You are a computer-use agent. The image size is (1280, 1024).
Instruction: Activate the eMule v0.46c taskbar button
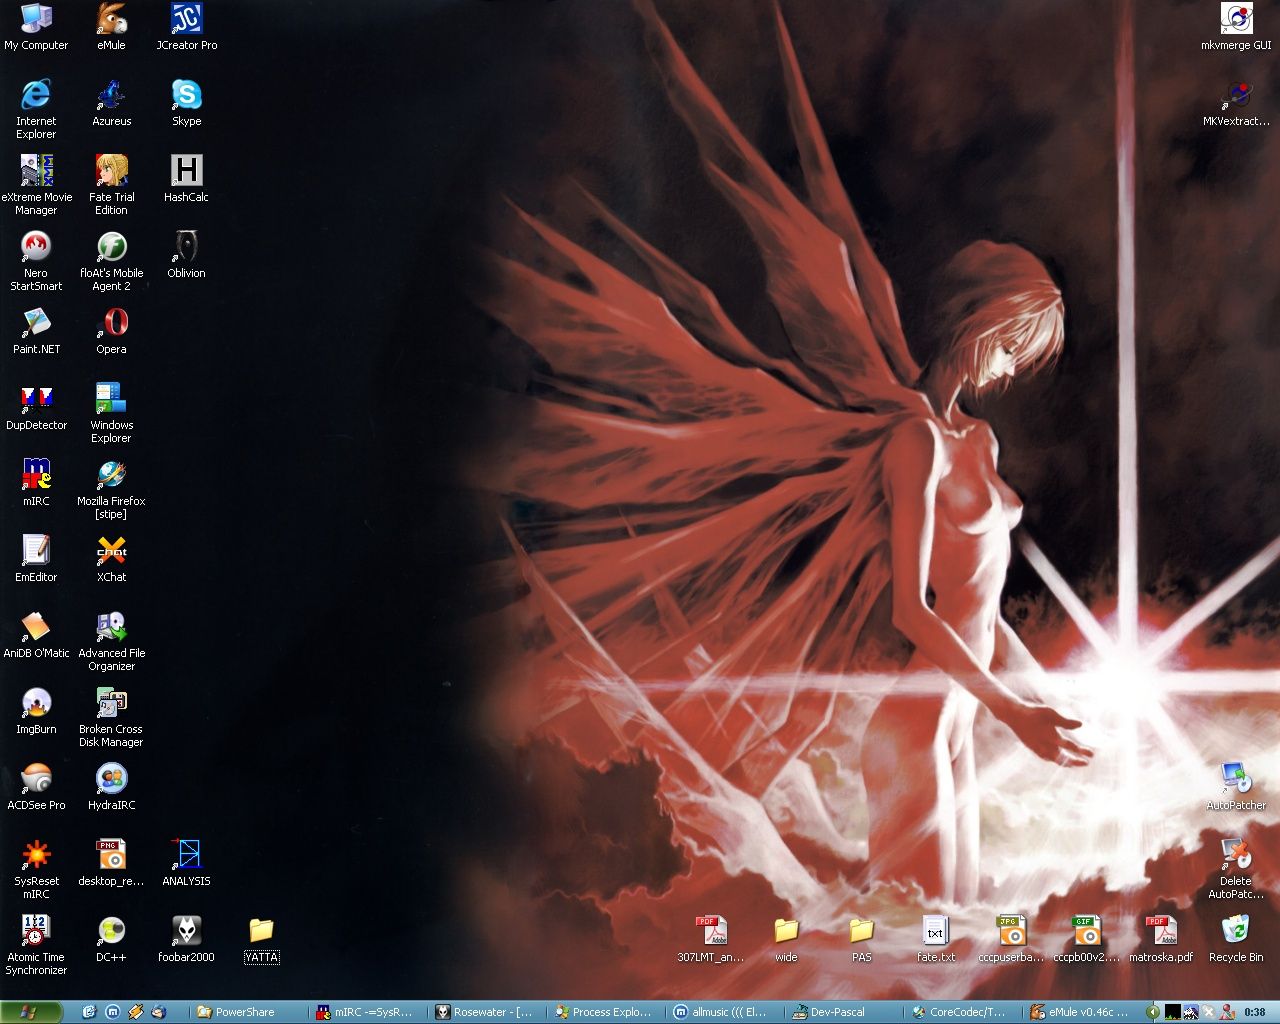pyautogui.click(x=1080, y=1012)
